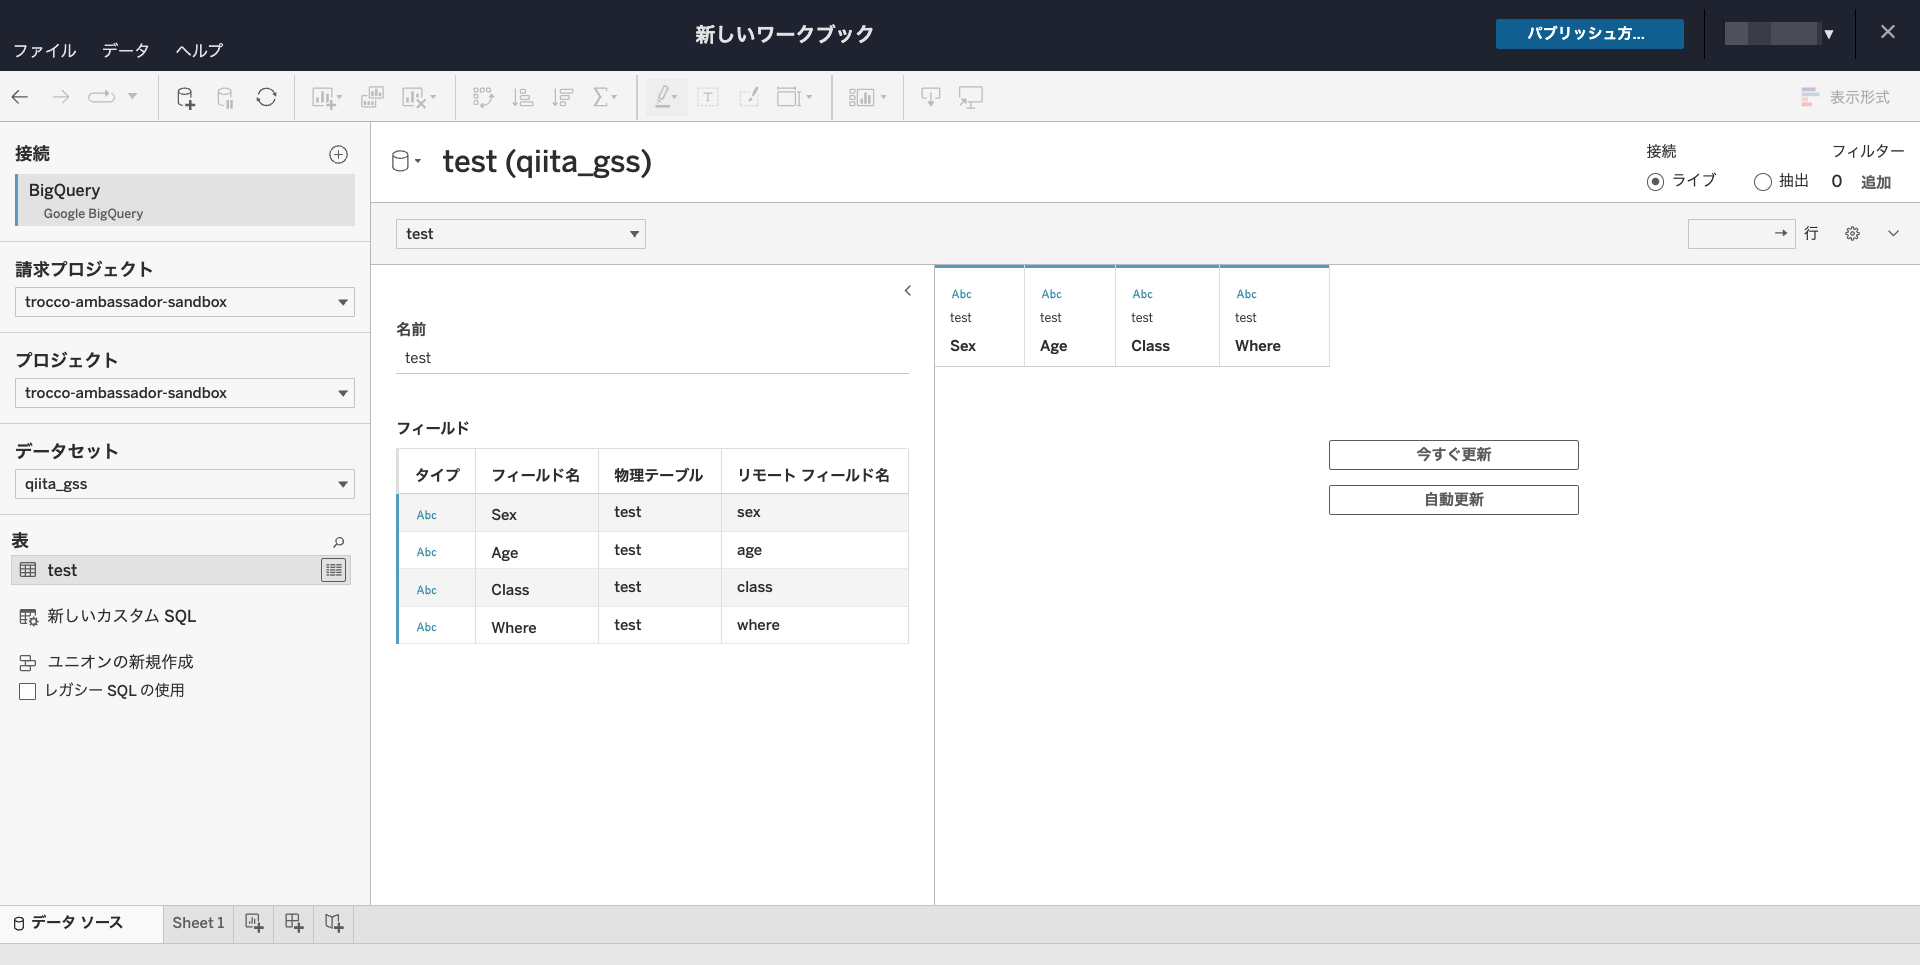Click the Publish As button
Viewport: 1920px width, 965px height.
[x=1589, y=34]
